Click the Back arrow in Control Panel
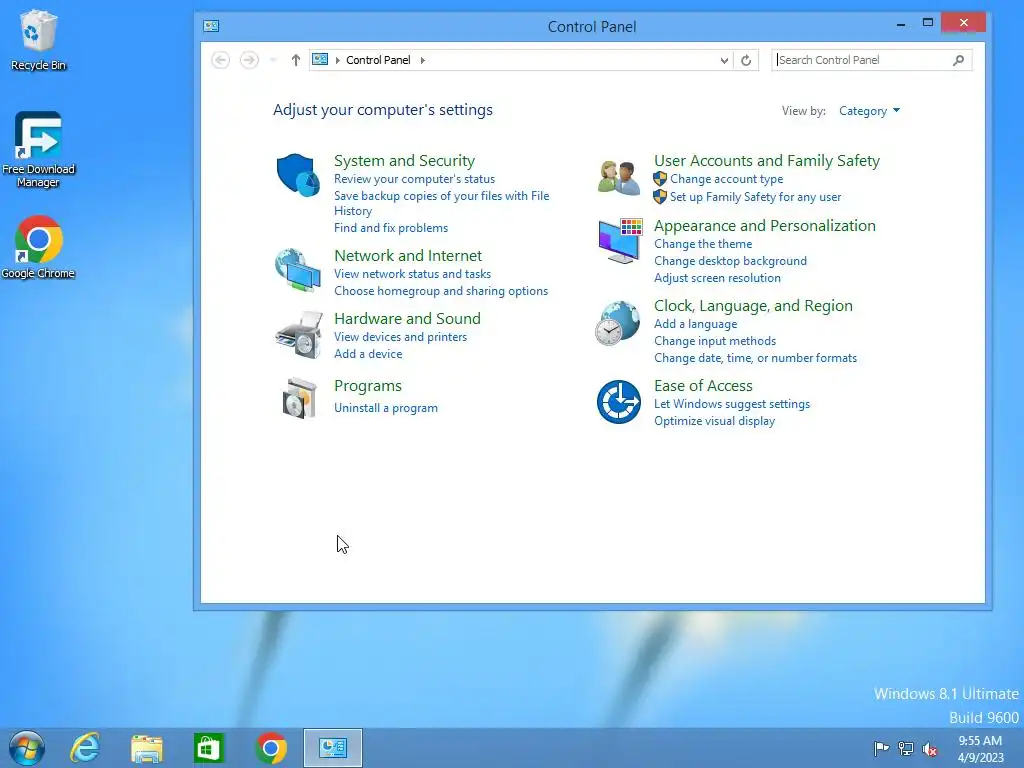This screenshot has width=1024, height=768. pyautogui.click(x=221, y=60)
